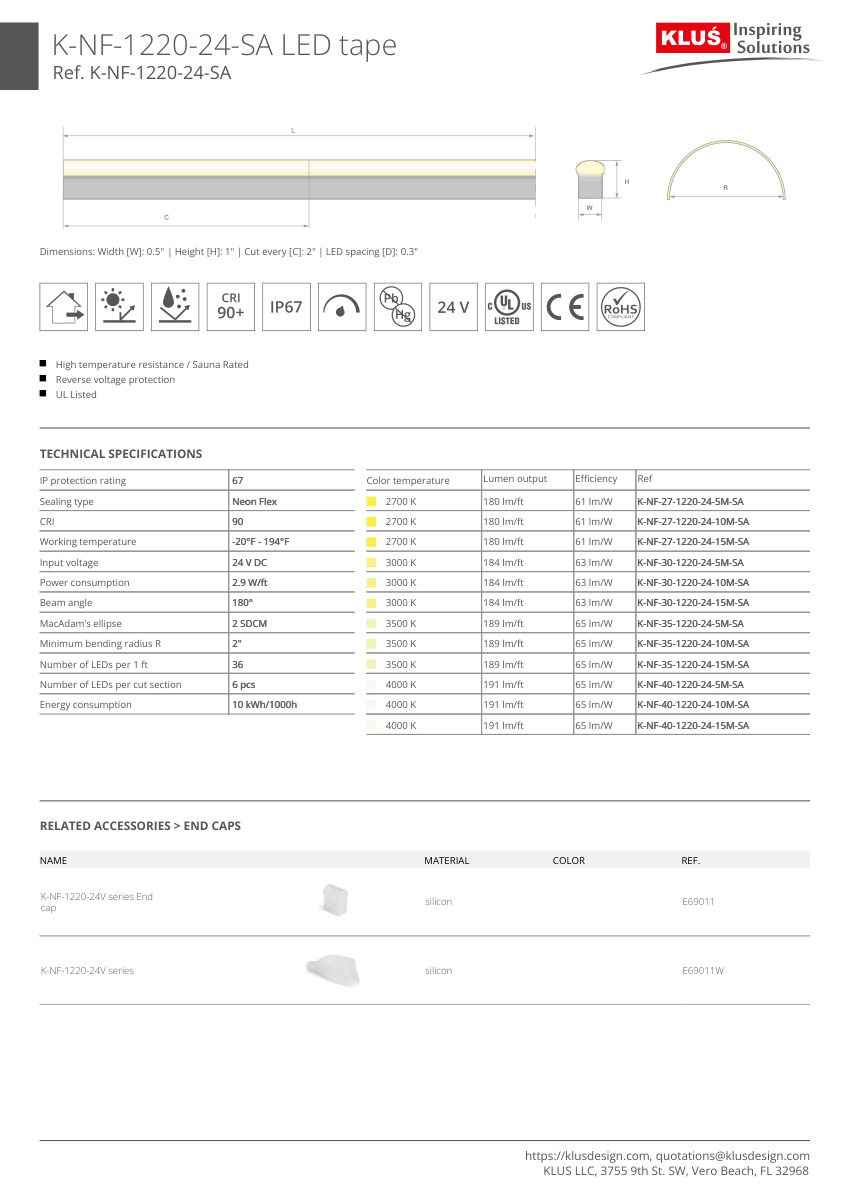Viewport: 850px width, 1203px height.
Task: Click the E69011W reference code
Action: [703, 971]
